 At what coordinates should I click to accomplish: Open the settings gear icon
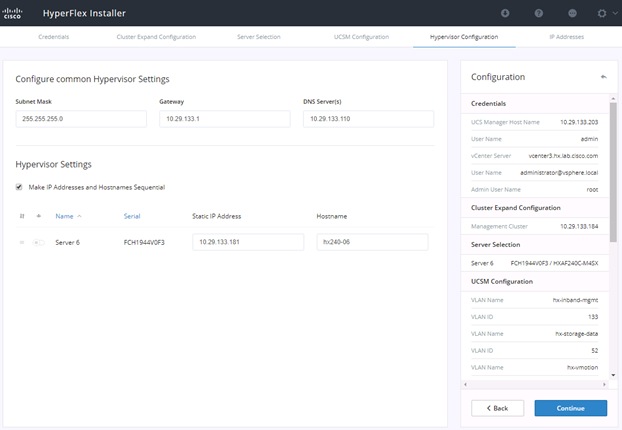(602, 13)
